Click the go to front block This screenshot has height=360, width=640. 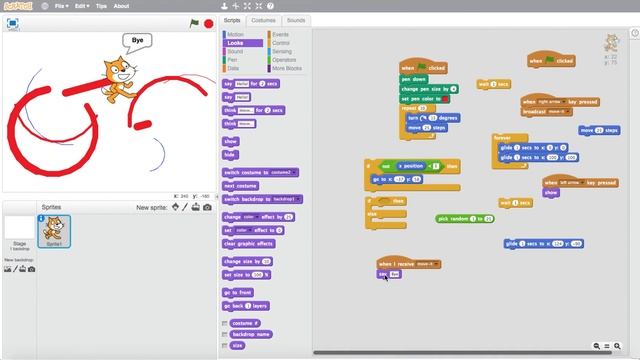(238, 292)
